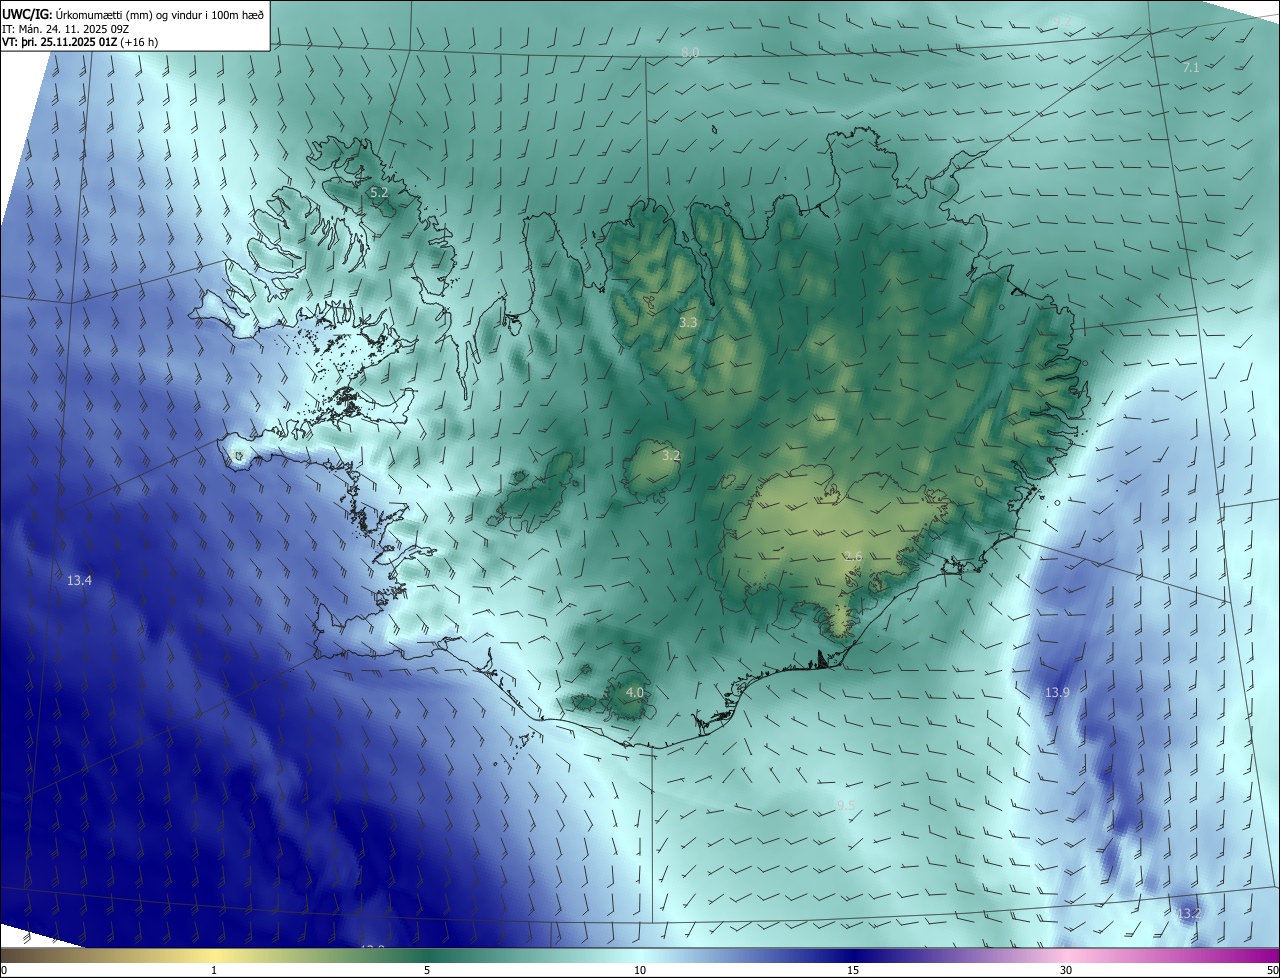Click the colorbar tick label 30
Image resolution: width=1280 pixels, height=978 pixels.
pyautogui.click(x=1066, y=970)
